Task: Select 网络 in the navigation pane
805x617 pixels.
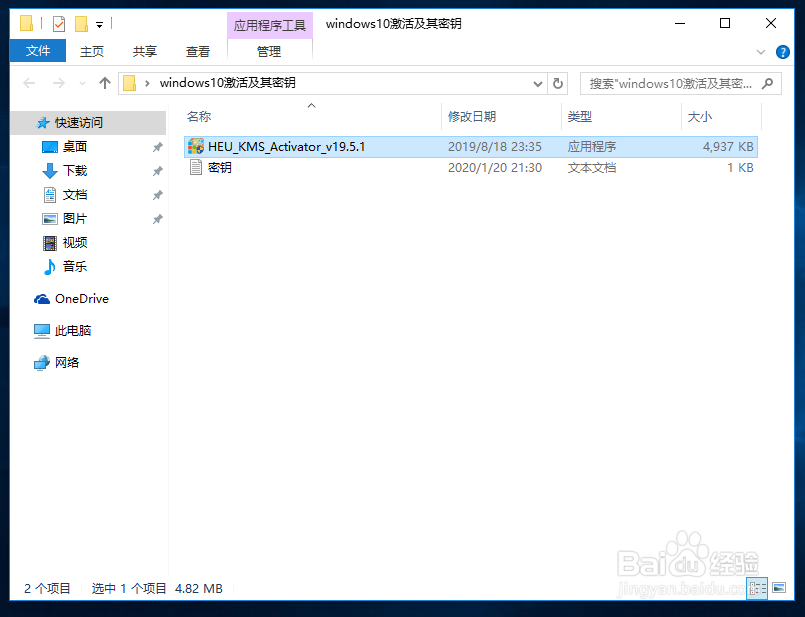Action: (x=67, y=362)
